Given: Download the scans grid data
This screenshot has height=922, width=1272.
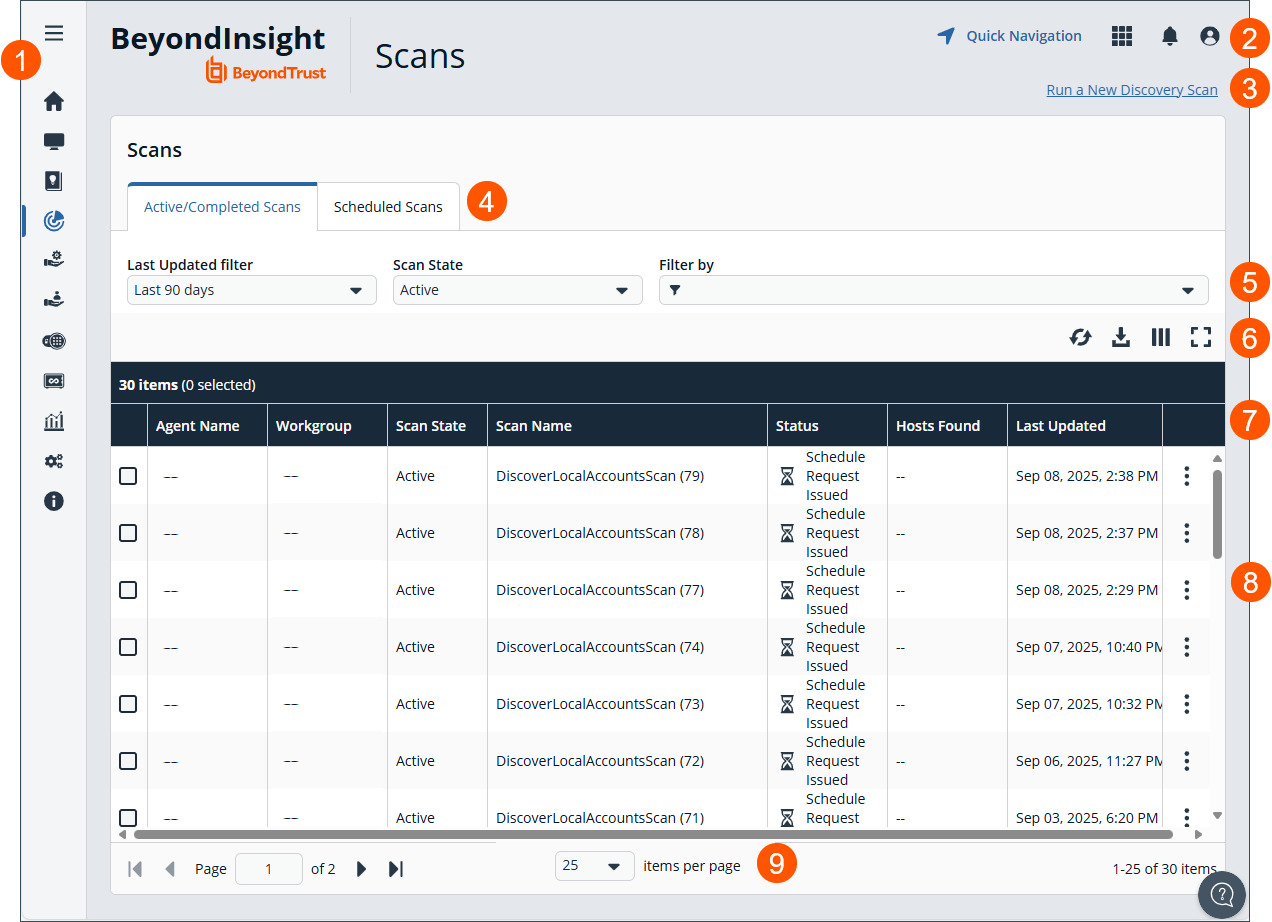Looking at the screenshot, I should tap(1121, 337).
